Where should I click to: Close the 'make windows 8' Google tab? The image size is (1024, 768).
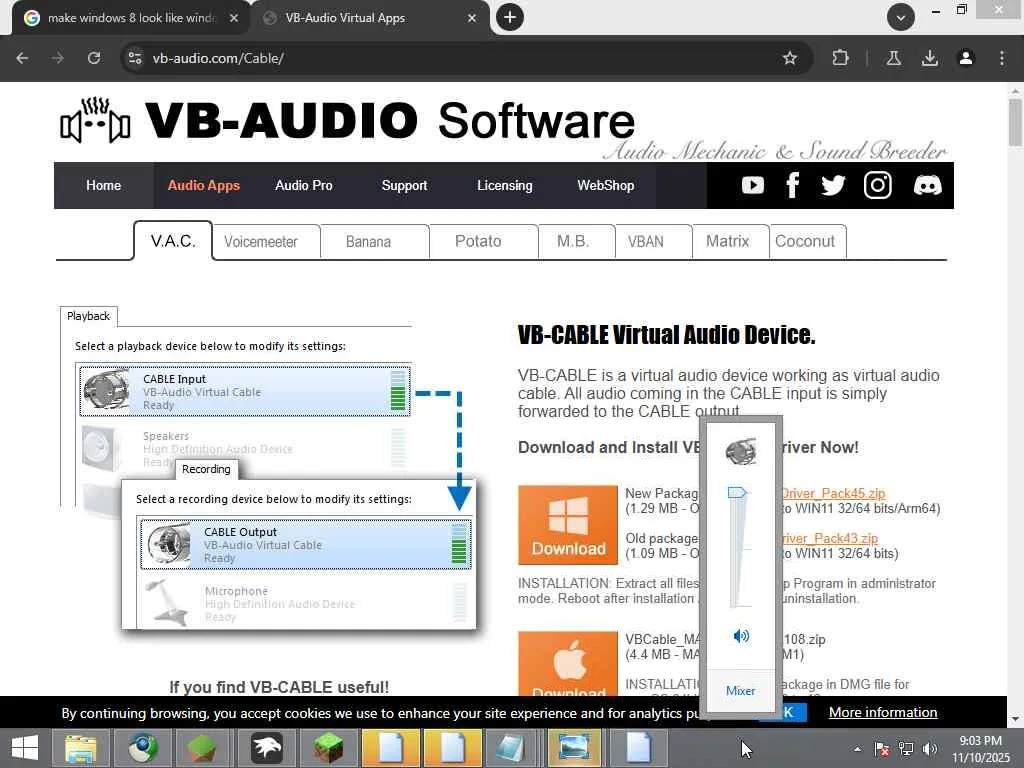[234, 18]
